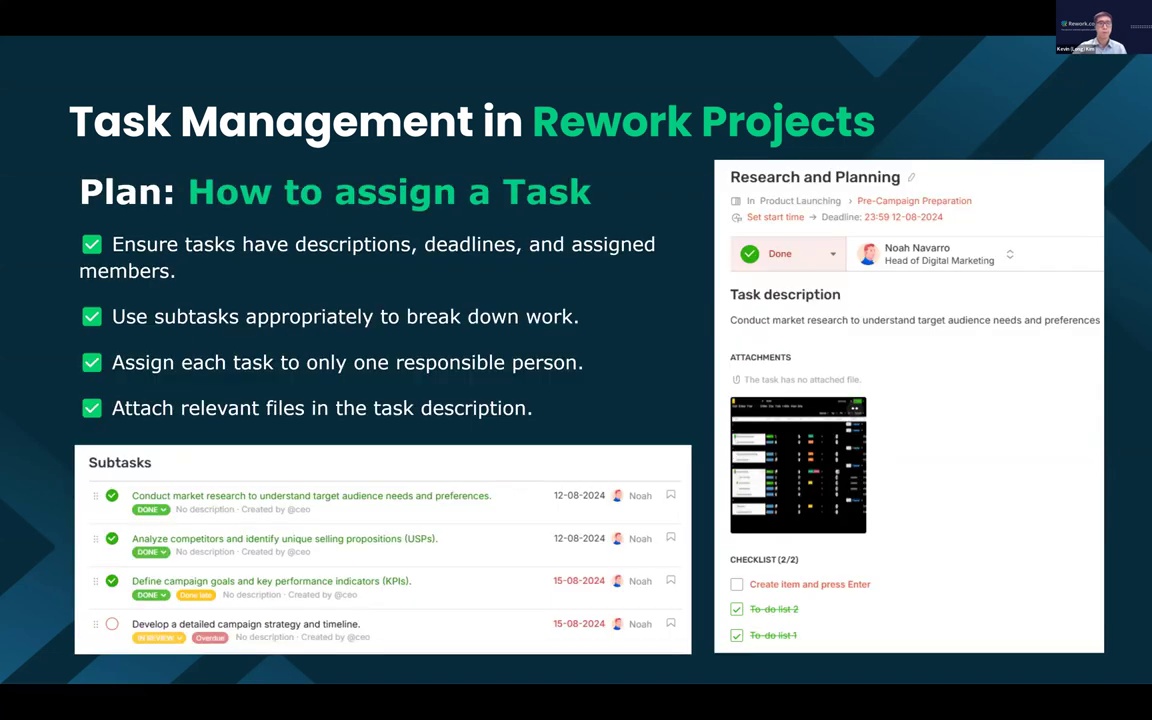Mark Develop a detailed campaign strategy complete
This screenshot has width=1152, height=720.
tap(112, 624)
